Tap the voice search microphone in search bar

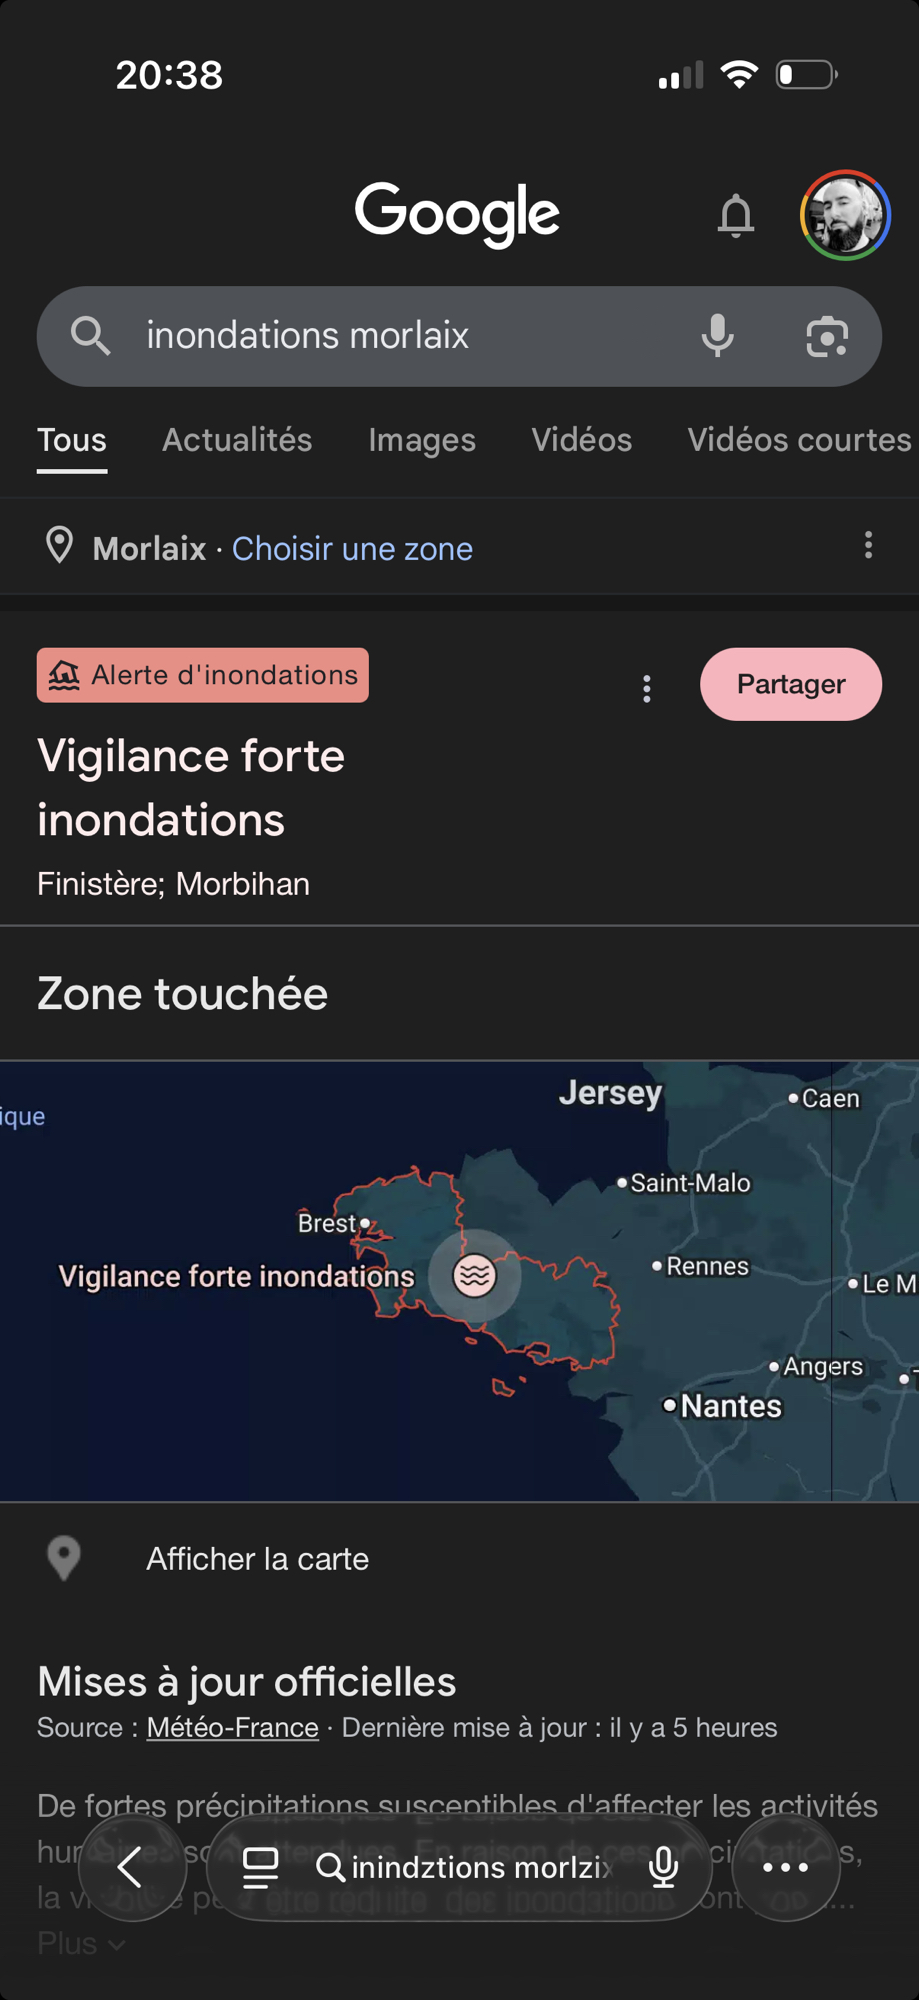click(x=717, y=336)
